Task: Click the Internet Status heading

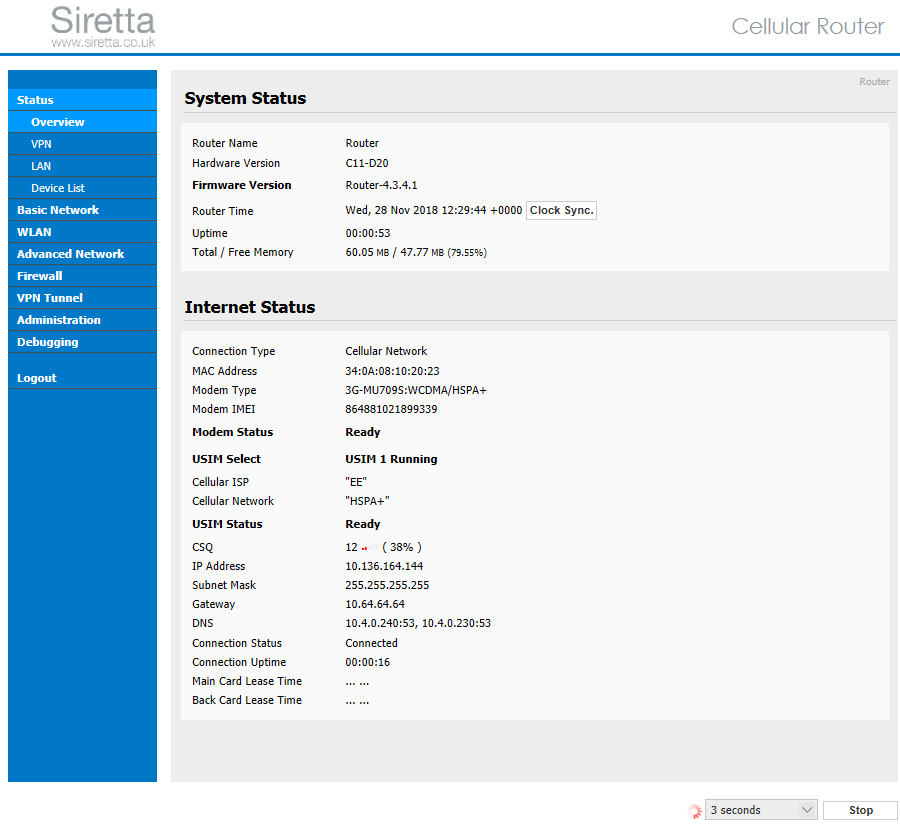Action: tap(250, 307)
